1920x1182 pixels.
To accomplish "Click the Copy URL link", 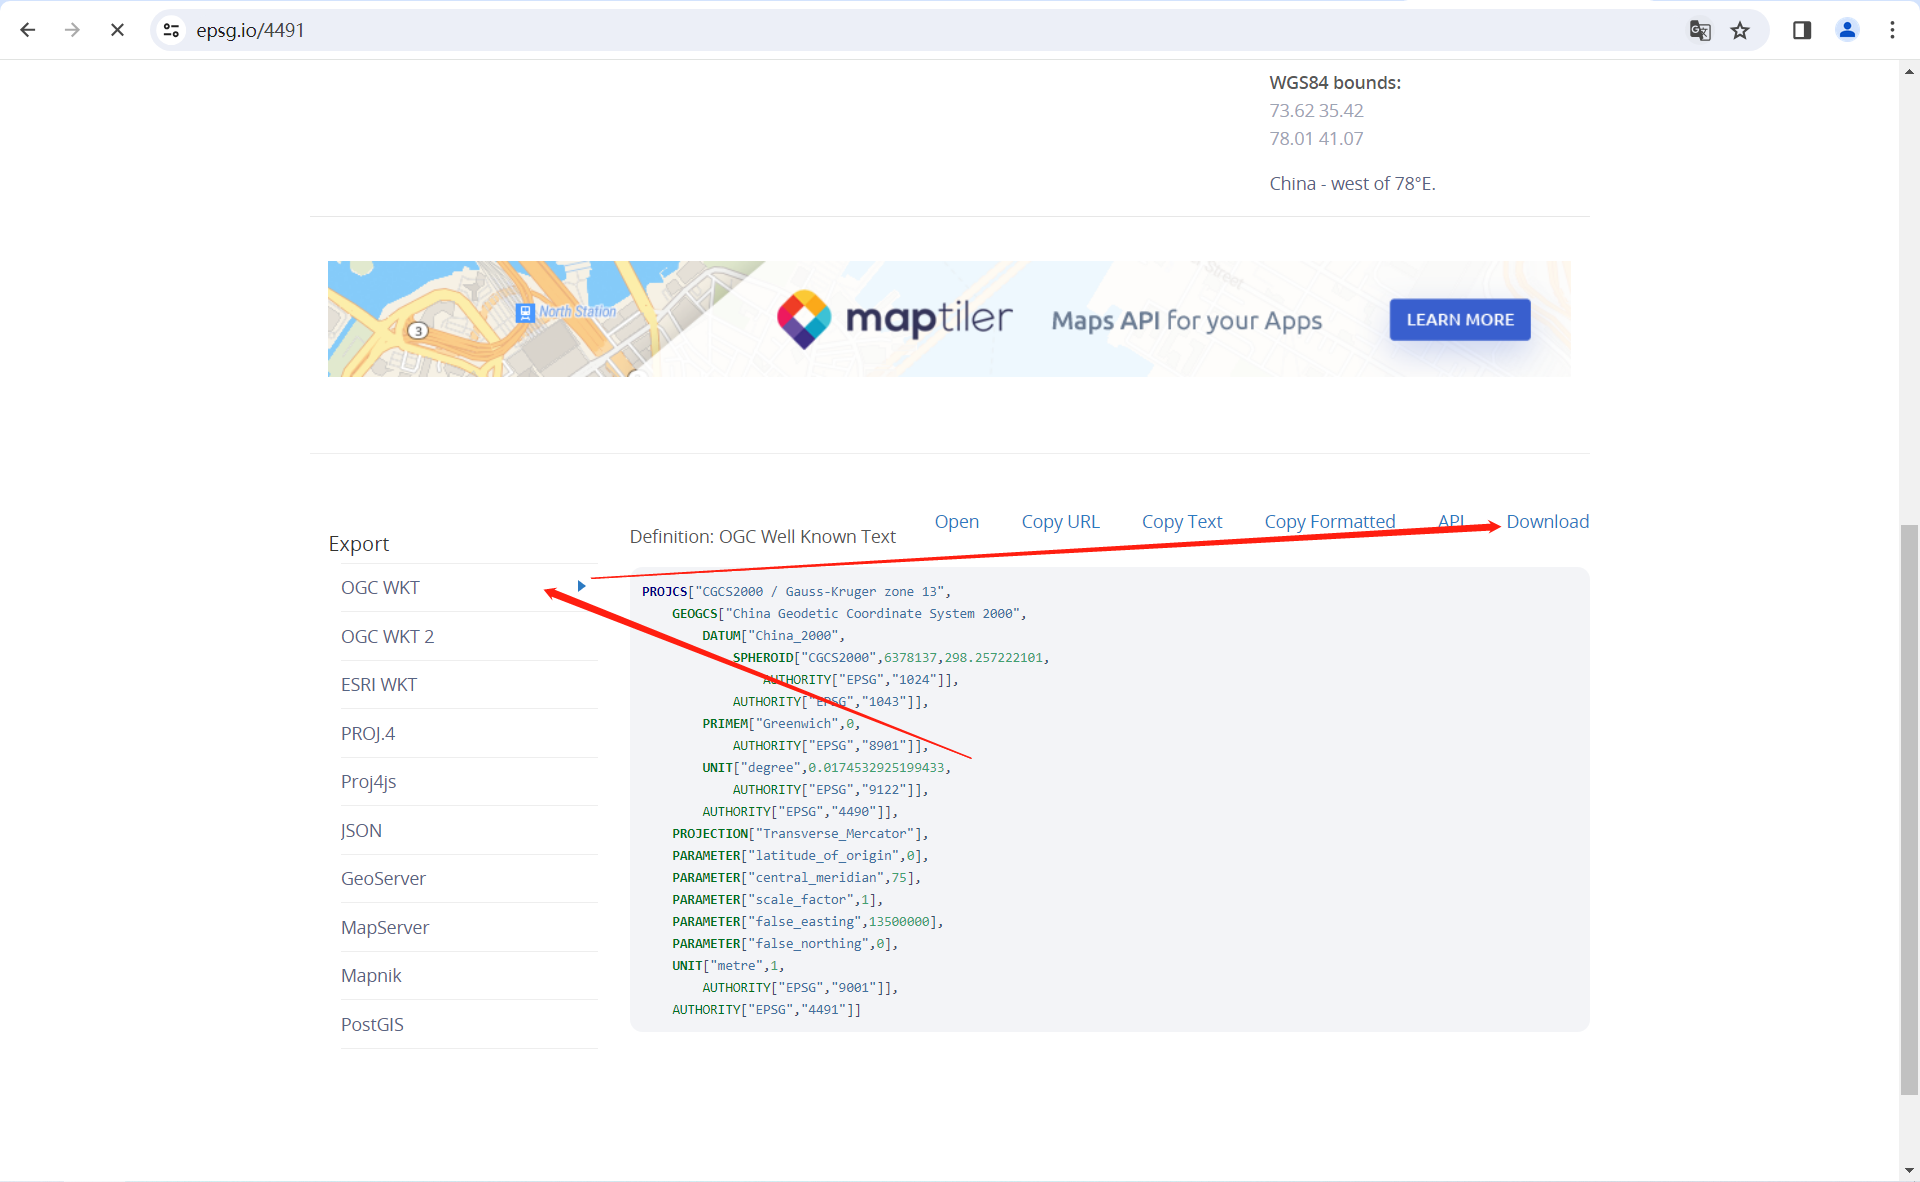I will [x=1060, y=521].
